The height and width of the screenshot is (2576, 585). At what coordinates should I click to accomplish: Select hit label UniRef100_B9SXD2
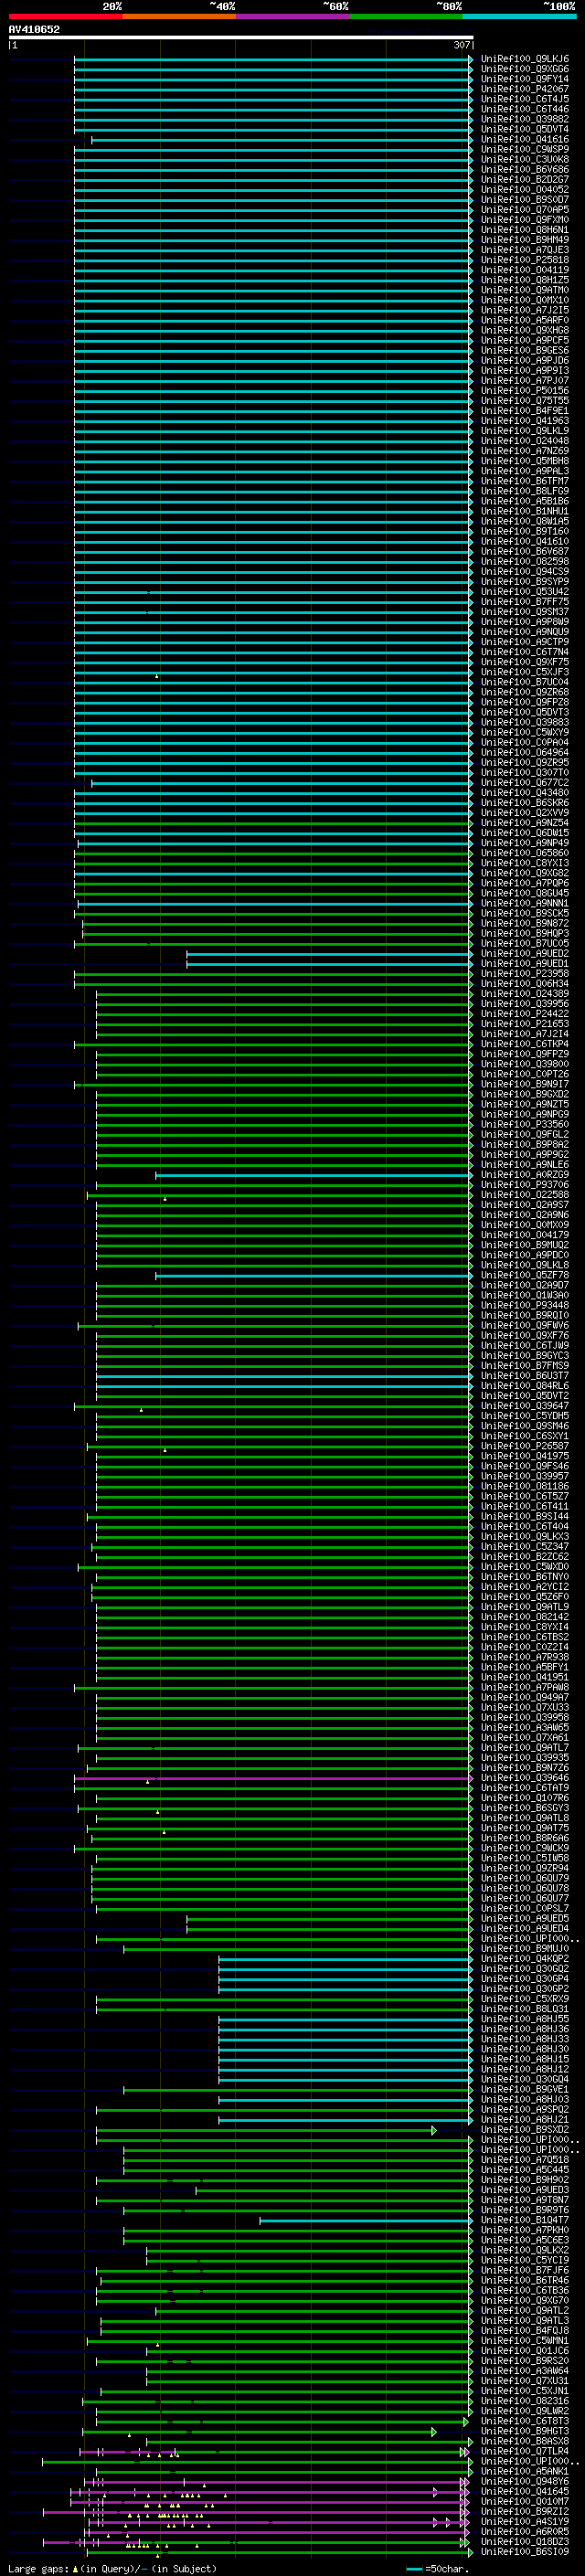pyautogui.click(x=525, y=2129)
